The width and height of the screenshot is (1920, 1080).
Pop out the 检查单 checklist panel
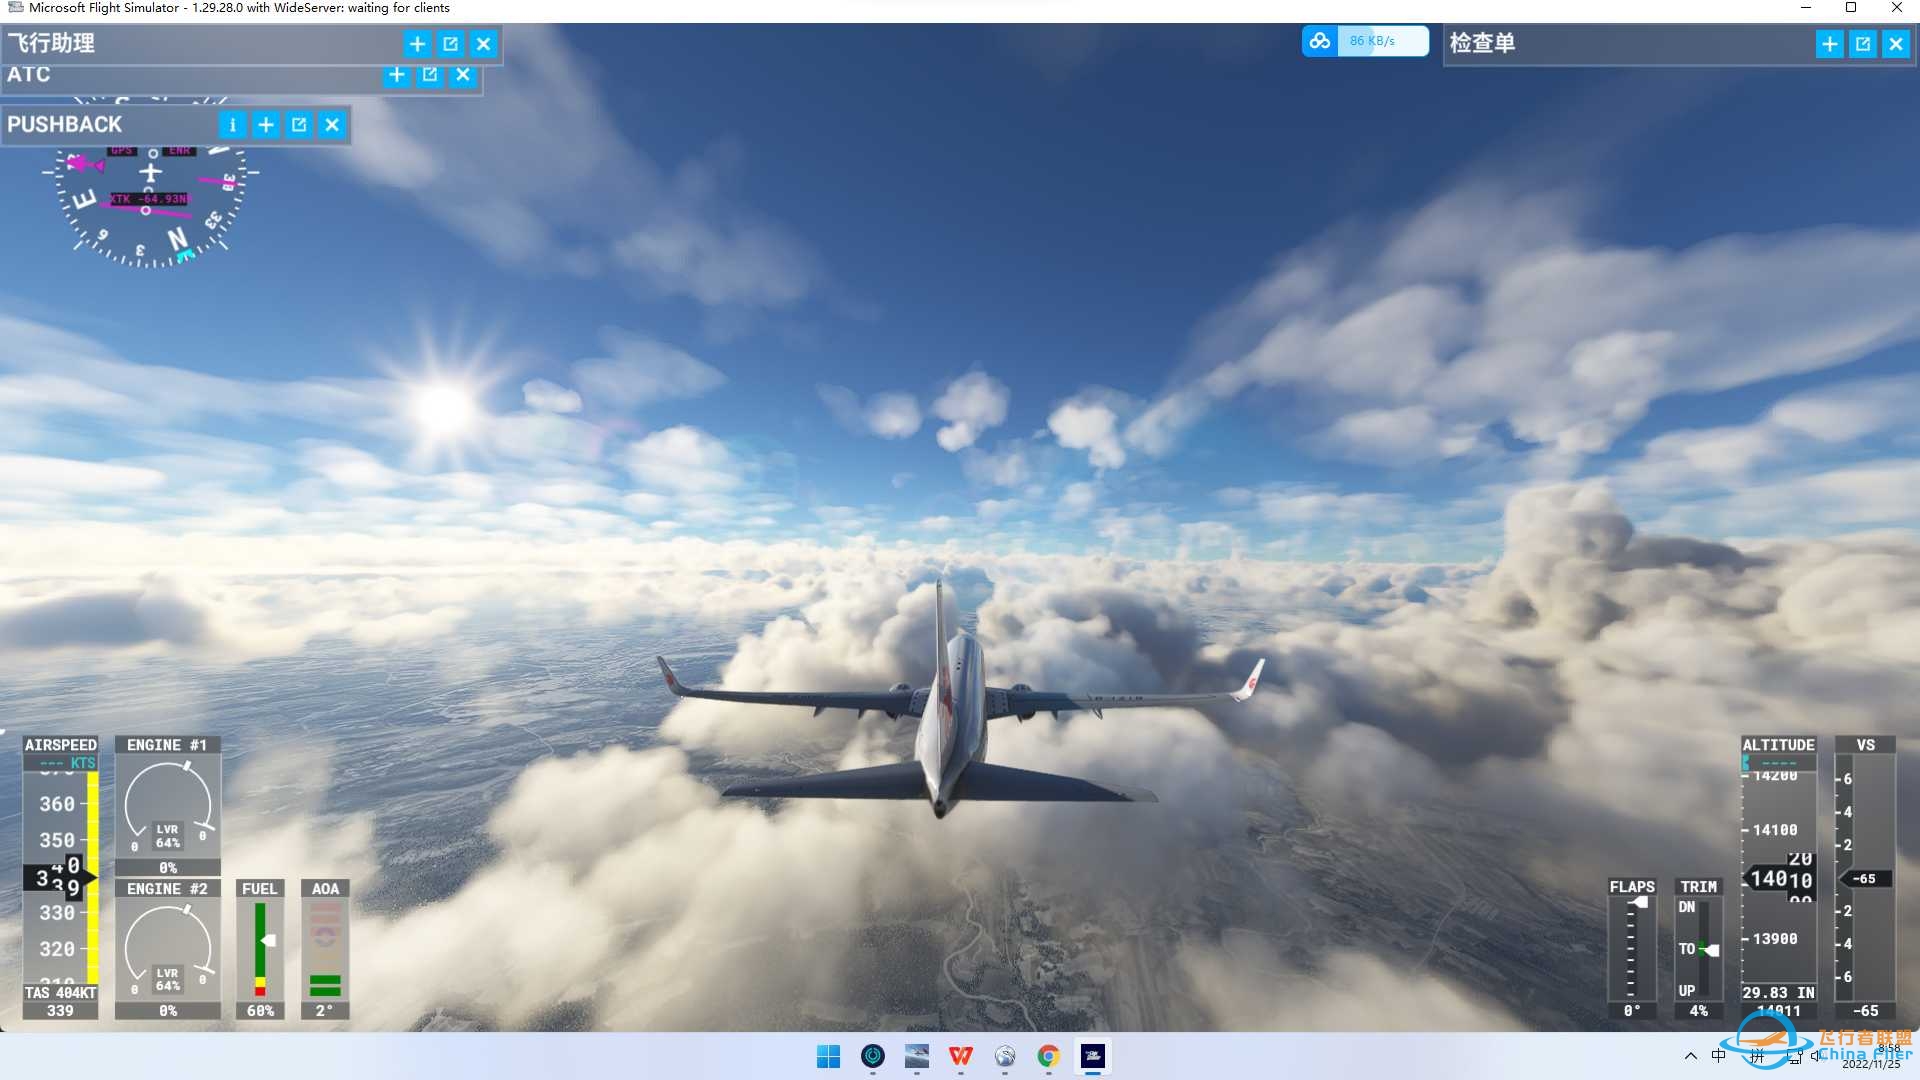coord(1862,44)
